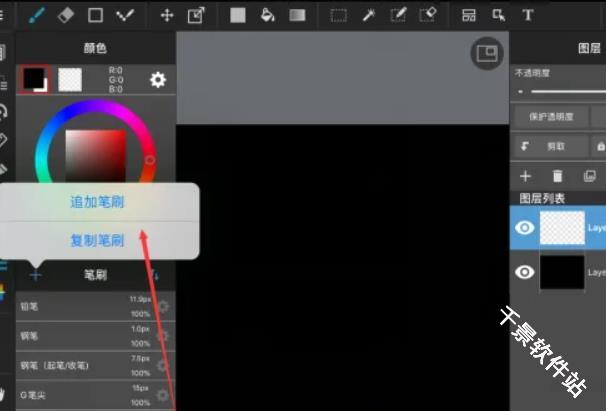Toggle 剪取 clipping option
The height and width of the screenshot is (411, 606).
[551, 147]
